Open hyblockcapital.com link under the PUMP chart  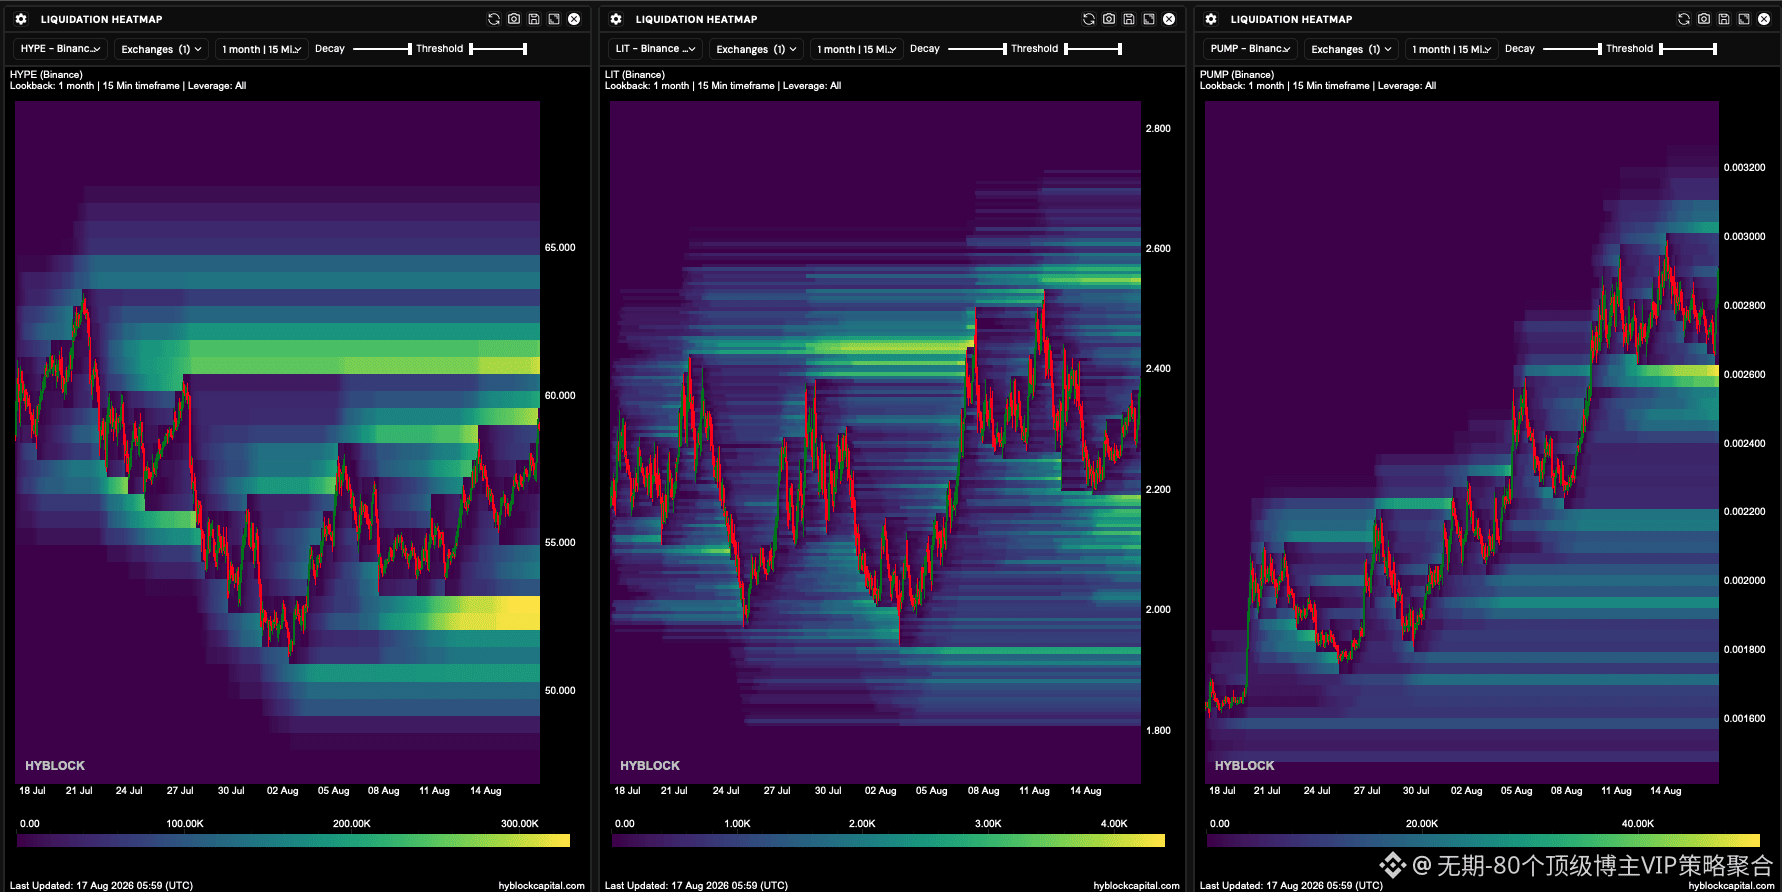pyautogui.click(x=1731, y=886)
